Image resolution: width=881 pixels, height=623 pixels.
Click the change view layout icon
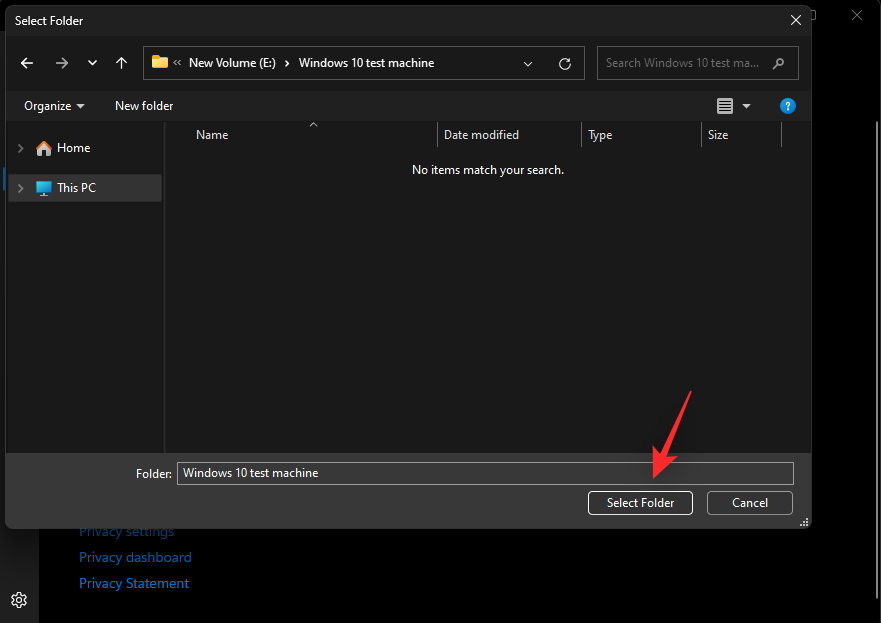pyautogui.click(x=725, y=106)
